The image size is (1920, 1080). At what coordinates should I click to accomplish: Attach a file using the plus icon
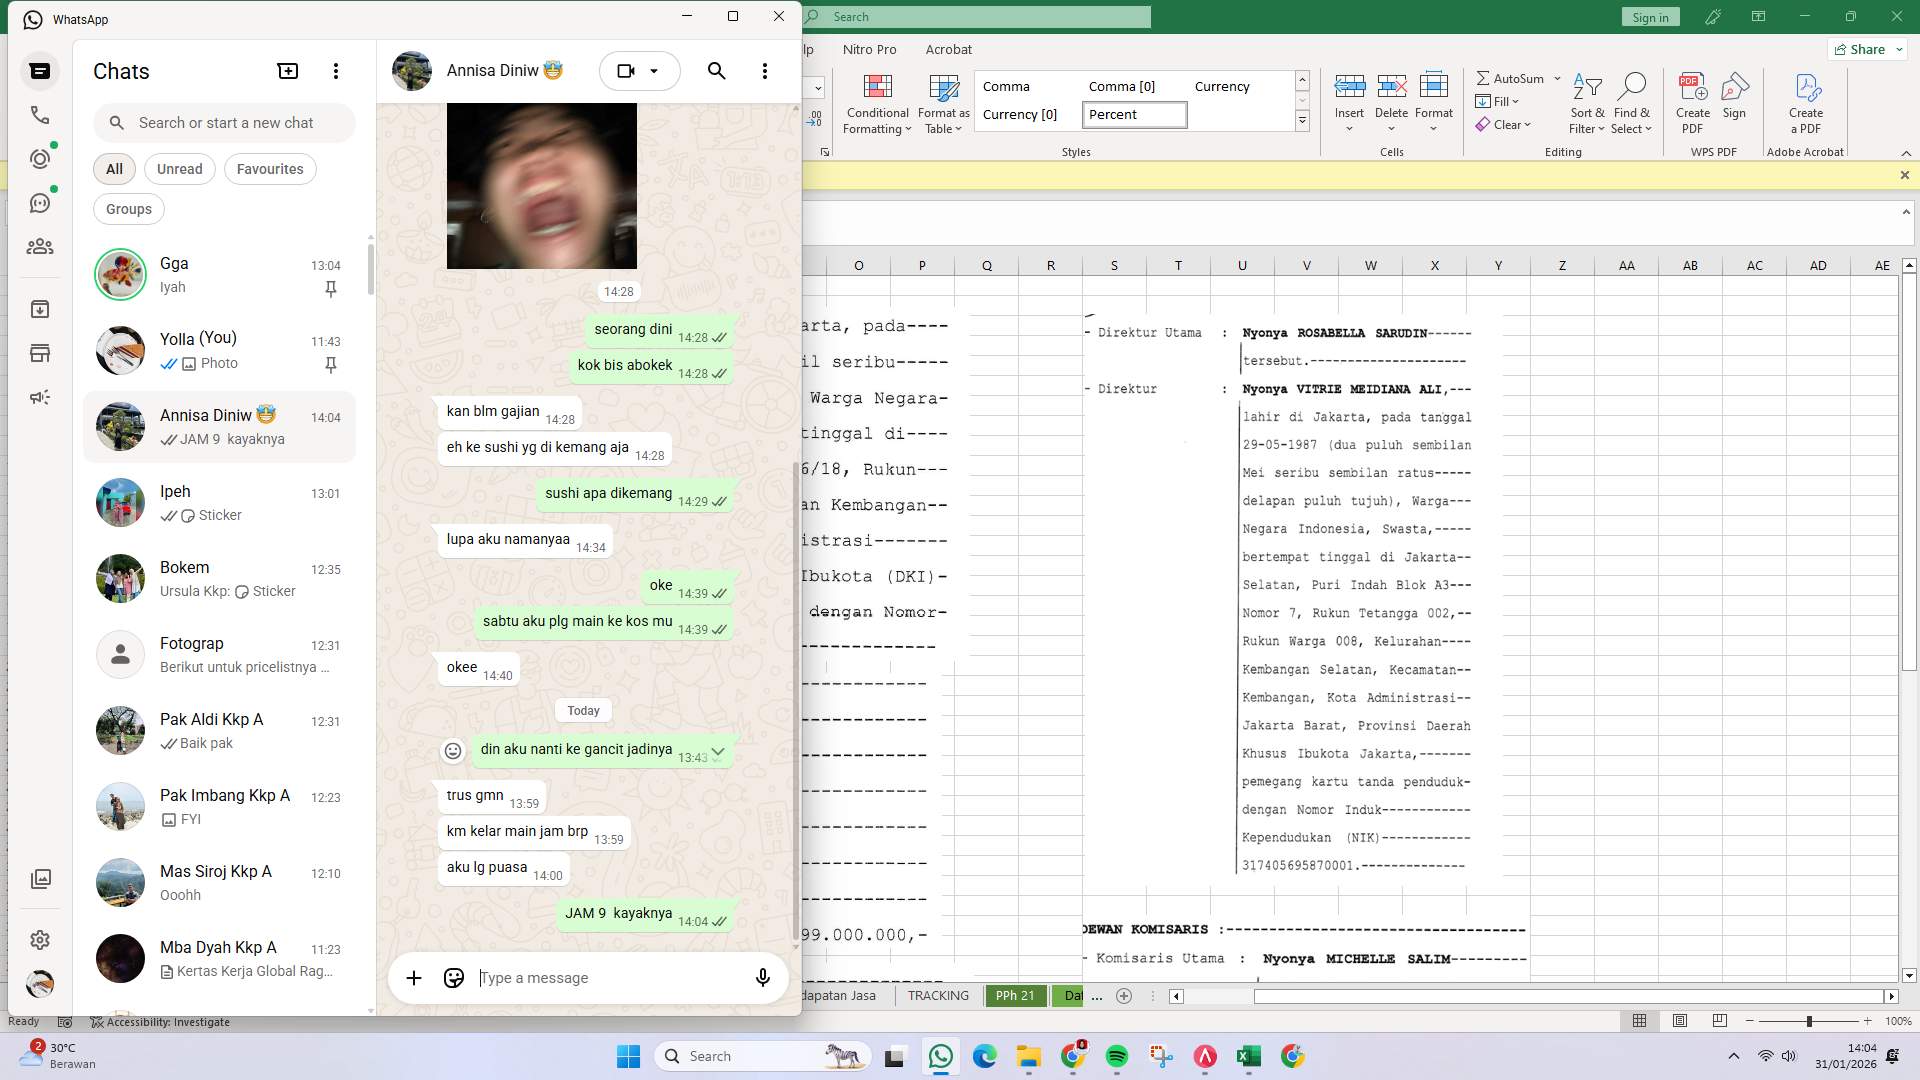coord(414,977)
